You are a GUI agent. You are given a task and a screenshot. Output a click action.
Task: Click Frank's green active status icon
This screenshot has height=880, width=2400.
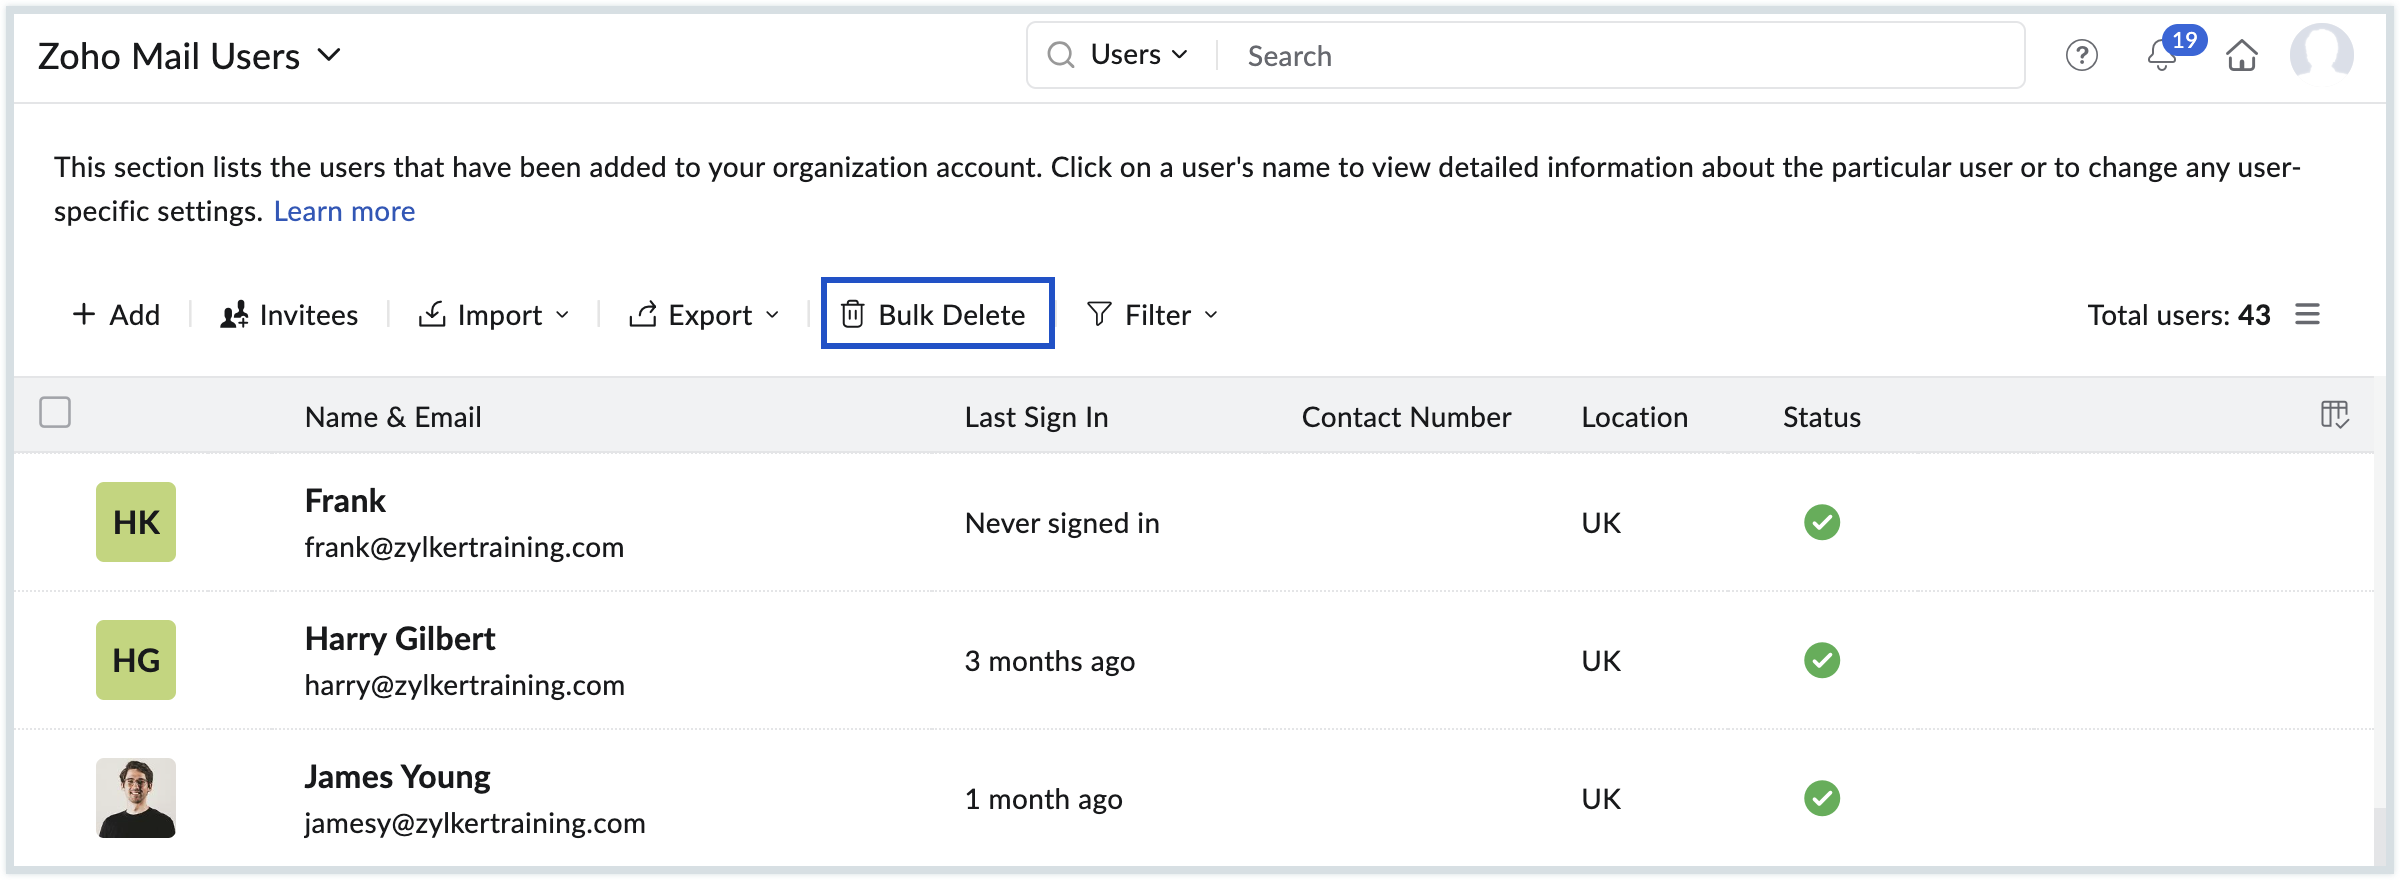pyautogui.click(x=1821, y=522)
